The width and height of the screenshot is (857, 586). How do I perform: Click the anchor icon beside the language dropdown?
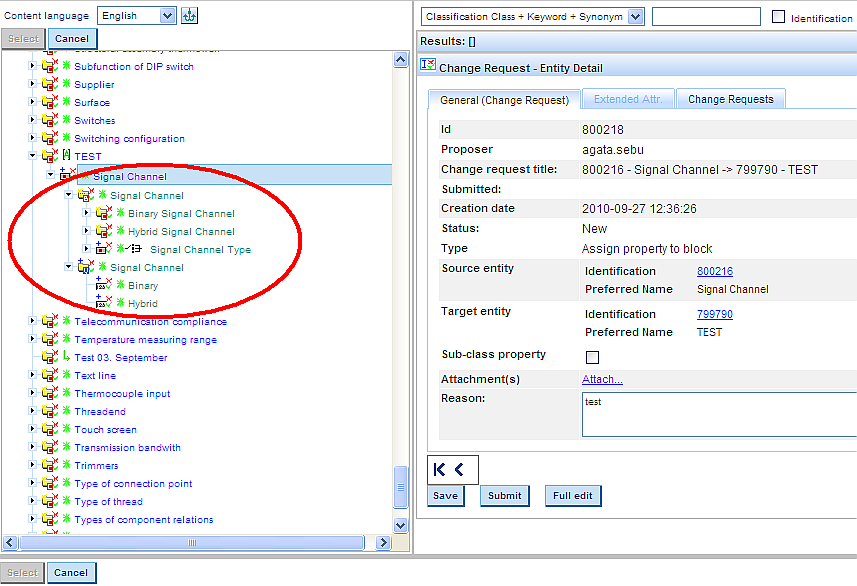(189, 15)
